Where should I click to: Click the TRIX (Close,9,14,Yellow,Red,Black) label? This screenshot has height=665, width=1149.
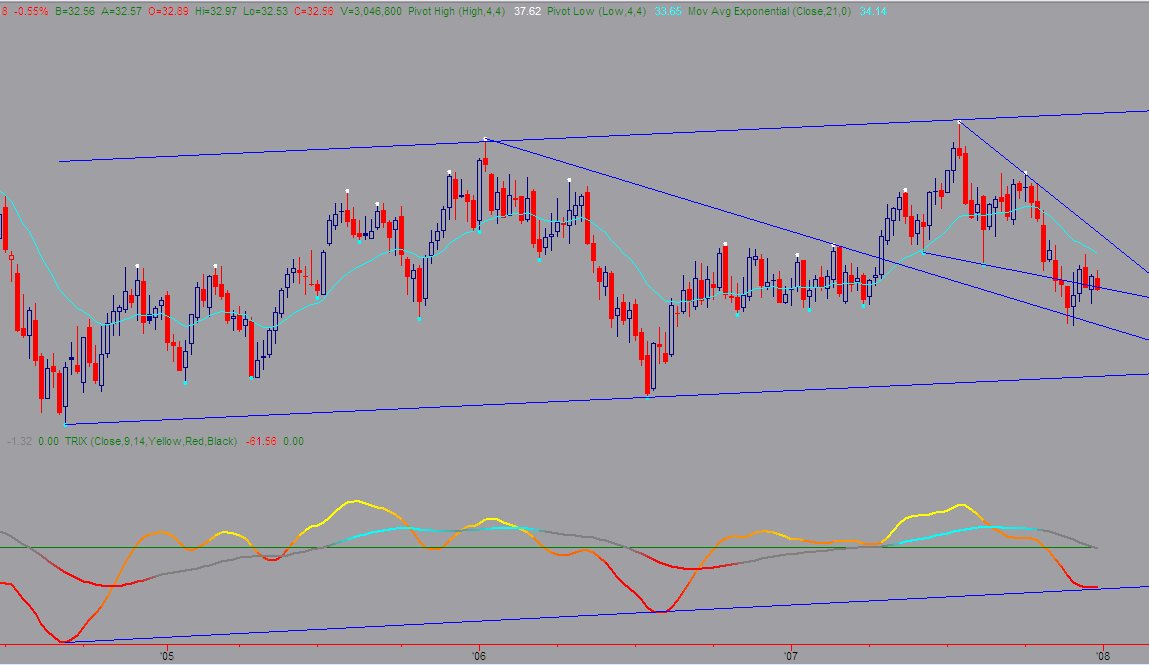click(151, 441)
